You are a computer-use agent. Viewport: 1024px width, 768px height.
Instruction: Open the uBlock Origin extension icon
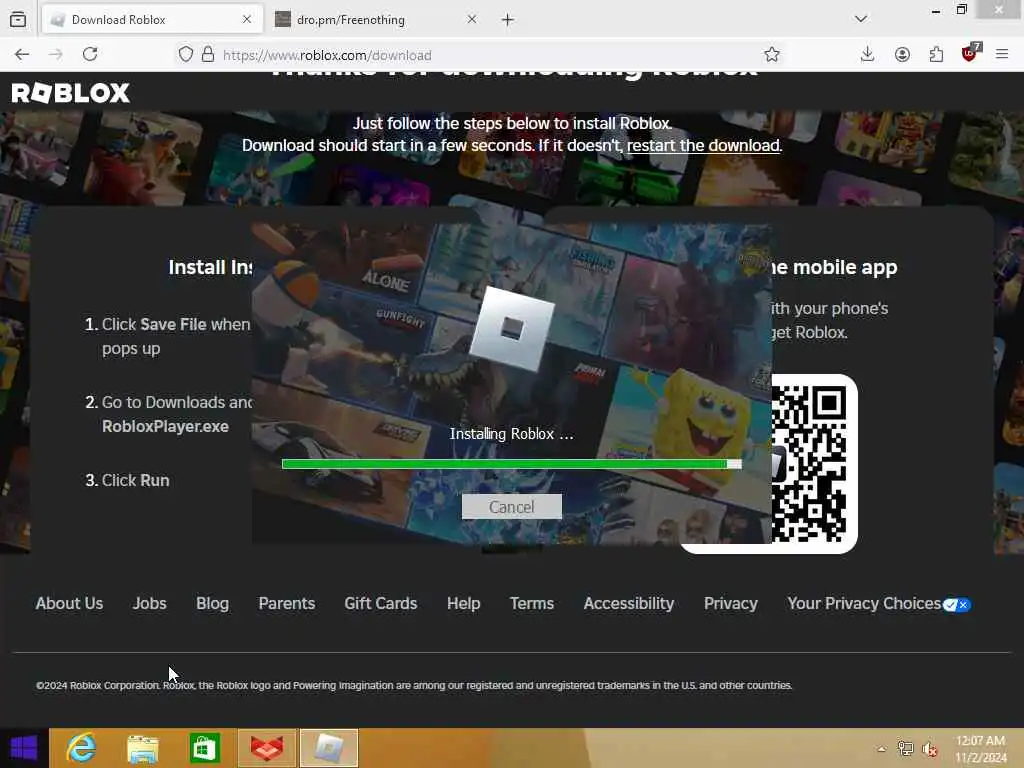click(x=970, y=53)
